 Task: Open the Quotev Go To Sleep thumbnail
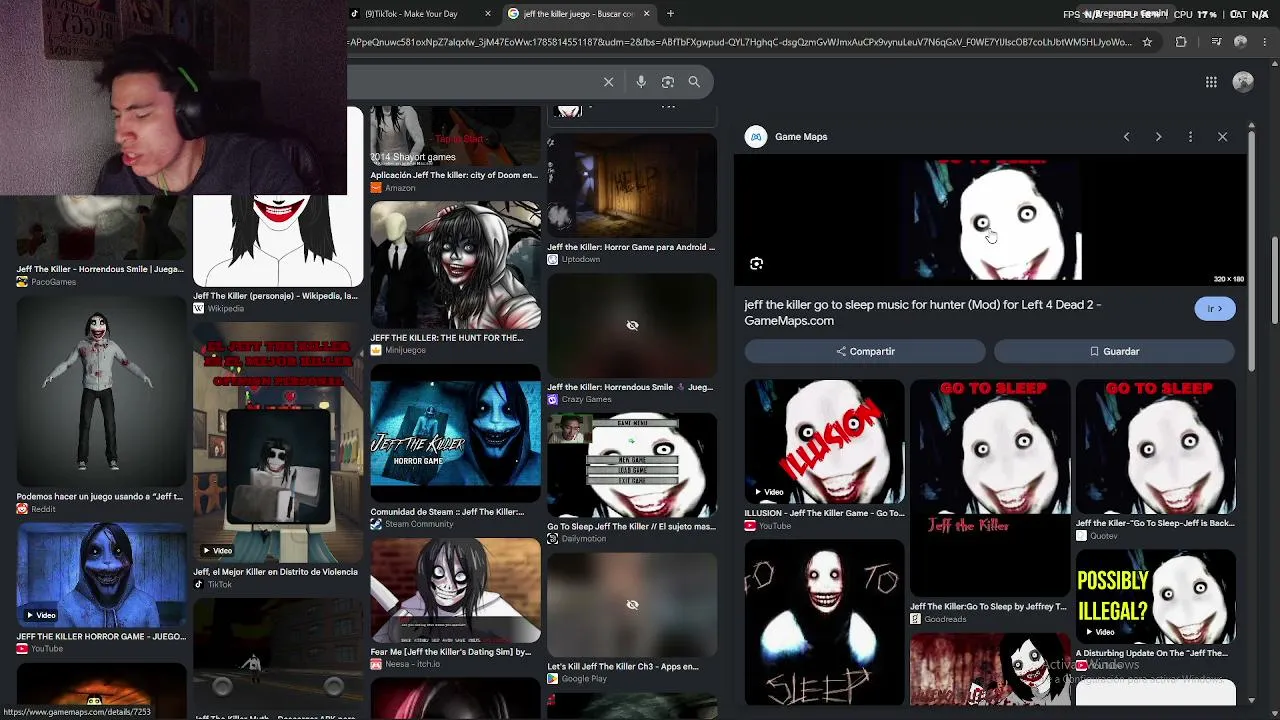pos(1156,447)
